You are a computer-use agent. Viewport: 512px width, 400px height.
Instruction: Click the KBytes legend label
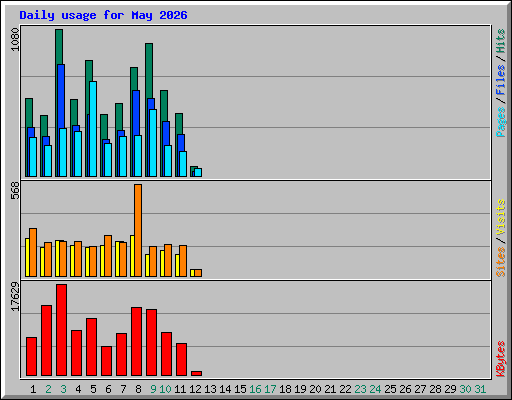pos(500,359)
